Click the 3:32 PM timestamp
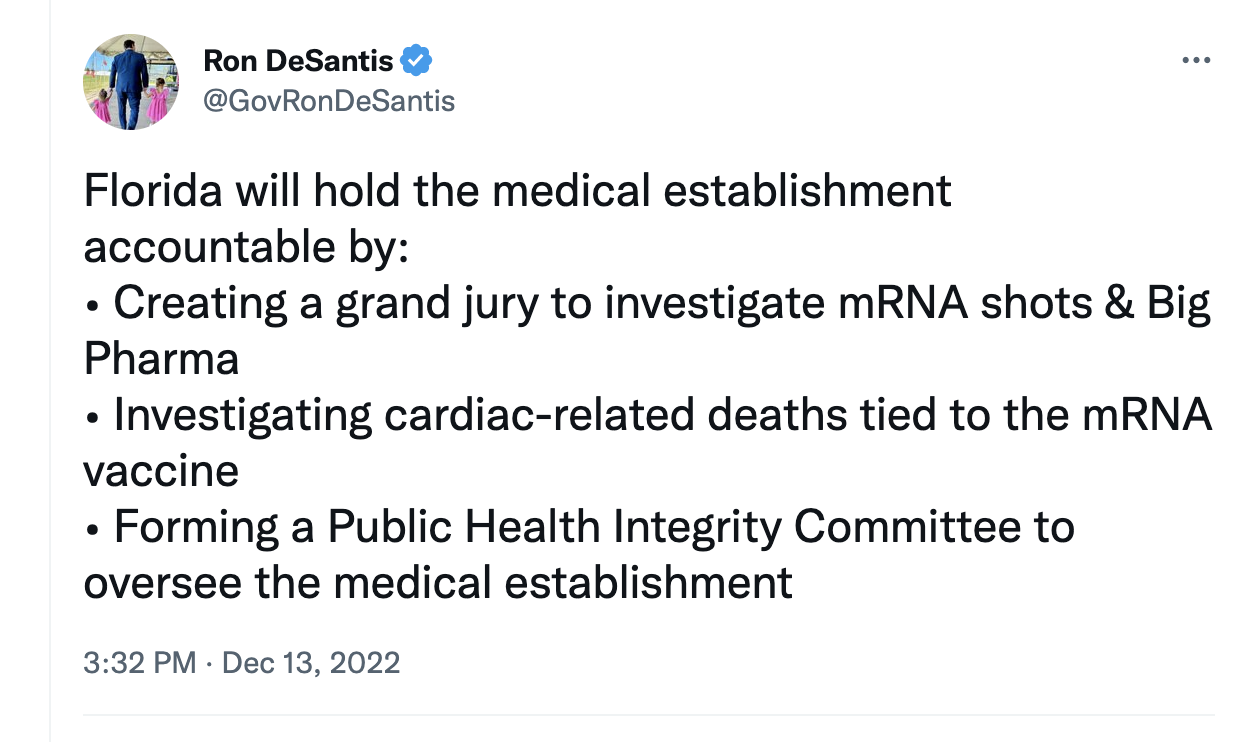The width and height of the screenshot is (1236, 742). [x=140, y=662]
